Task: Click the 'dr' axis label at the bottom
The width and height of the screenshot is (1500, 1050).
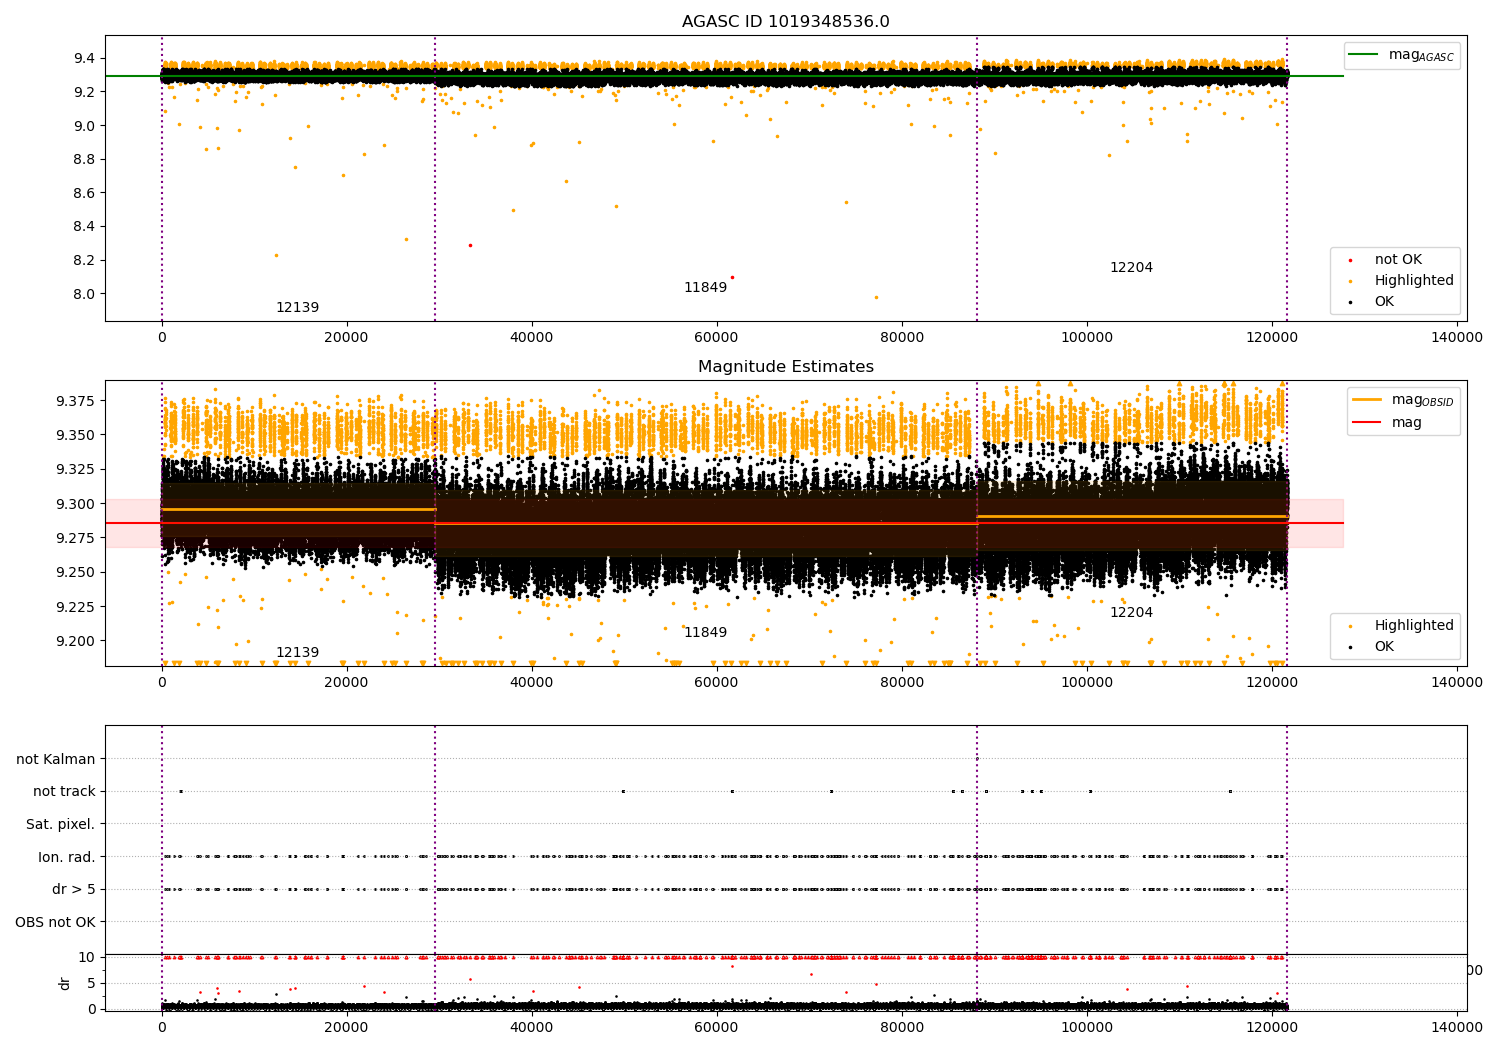Action: 65,983
